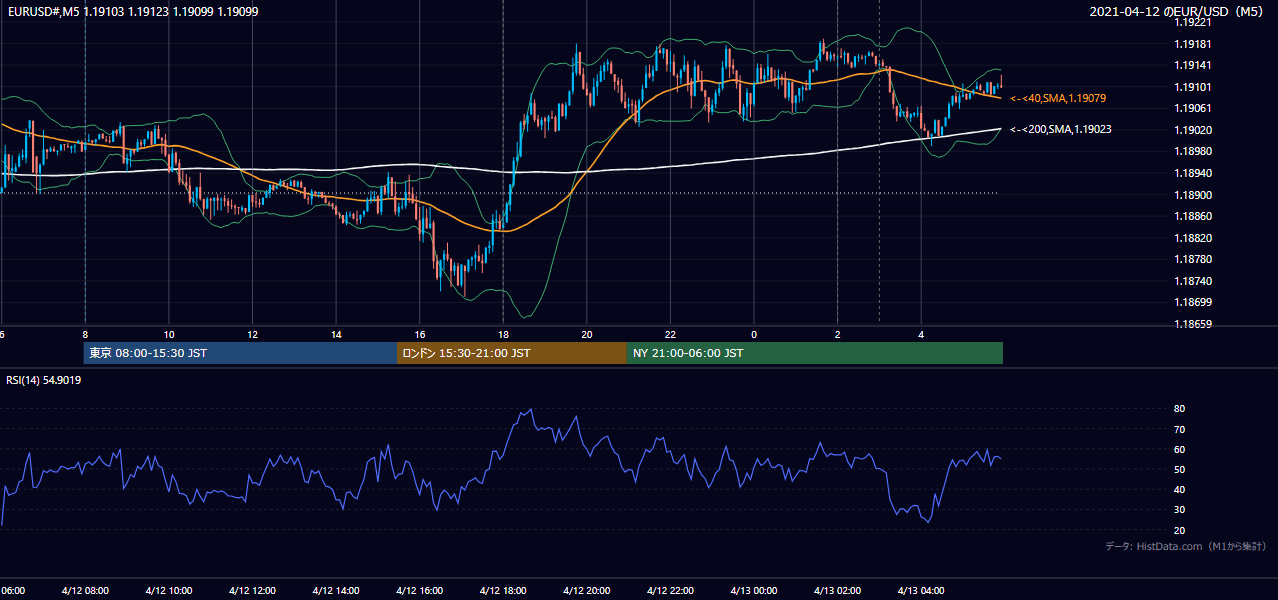Click price axis label 1.18900
Viewport: 1278px width, 600px height.
click(1194, 195)
